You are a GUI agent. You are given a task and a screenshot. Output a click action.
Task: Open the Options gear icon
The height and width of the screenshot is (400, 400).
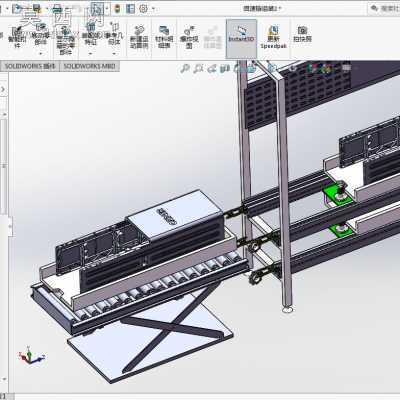tap(143, 9)
